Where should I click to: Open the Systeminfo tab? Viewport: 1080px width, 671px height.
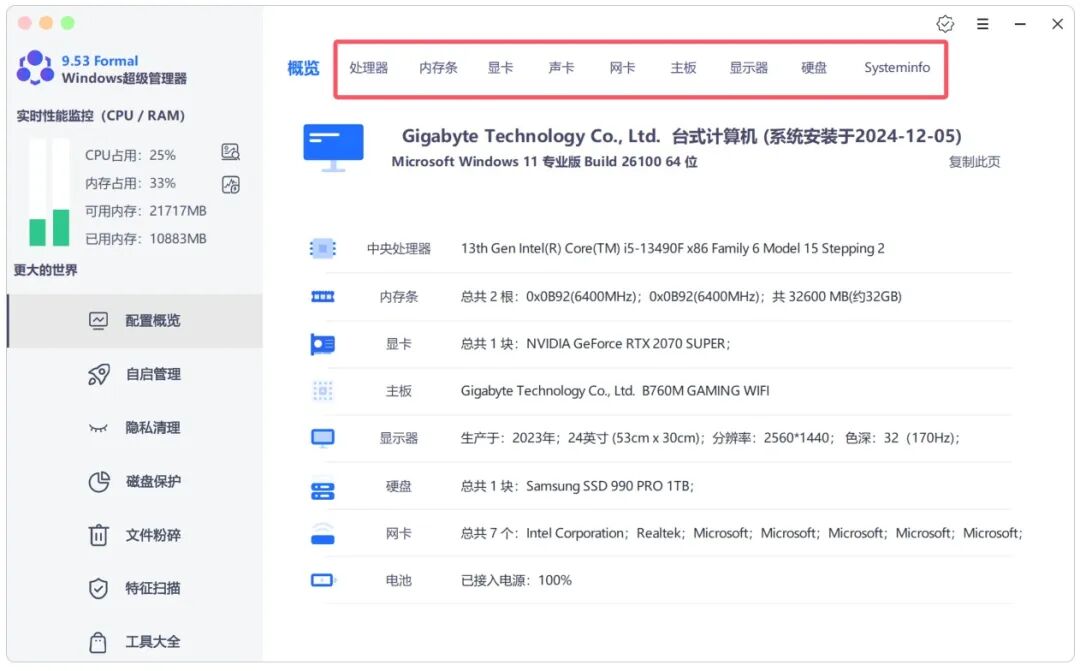pos(897,68)
